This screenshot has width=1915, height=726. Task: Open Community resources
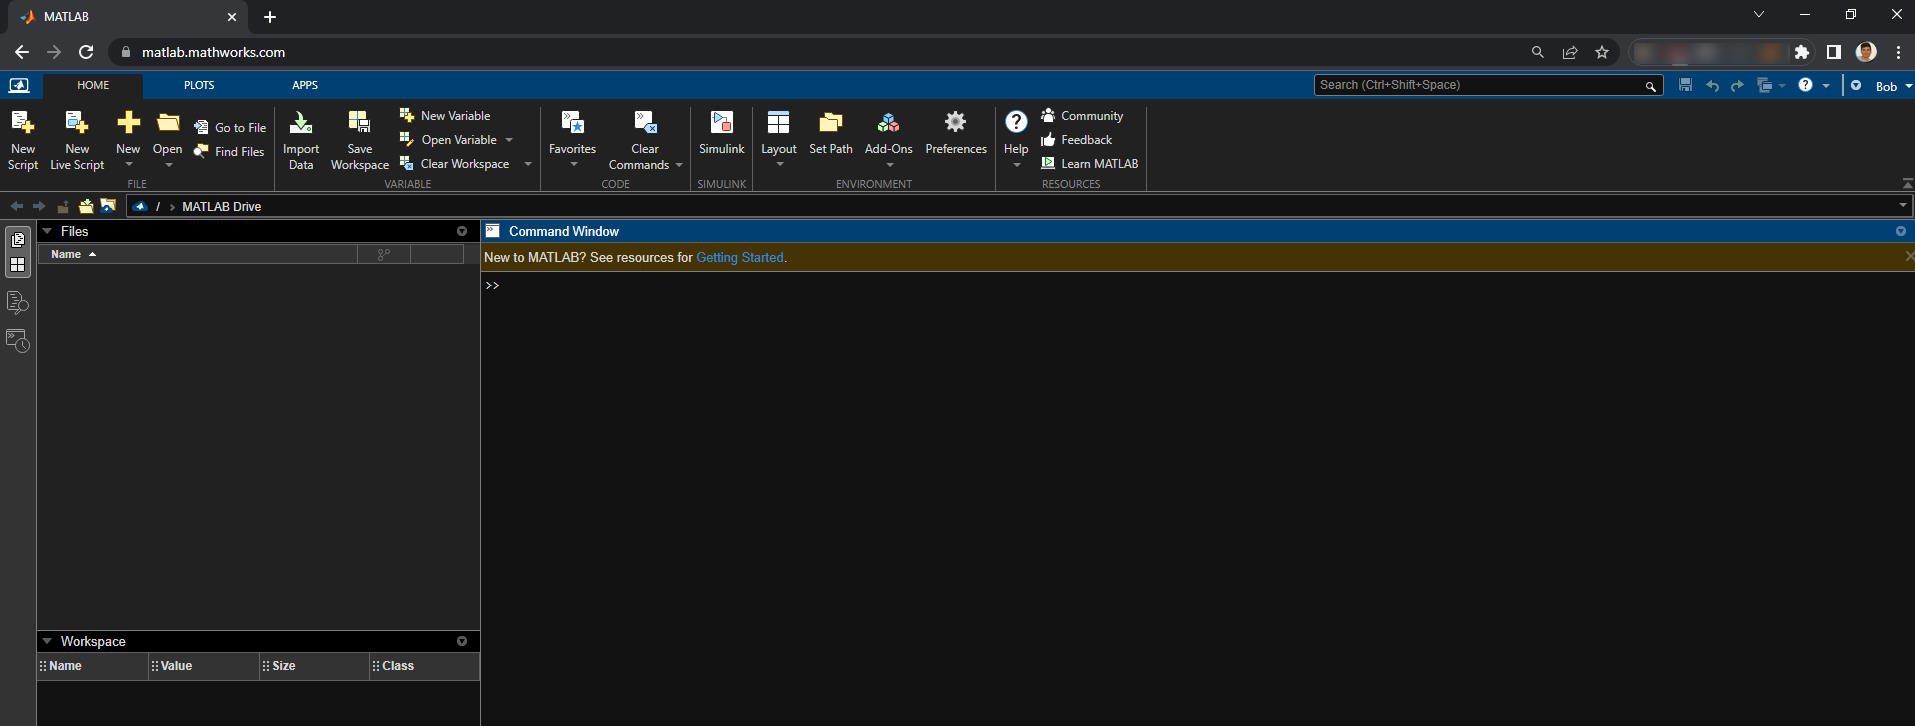tap(1082, 116)
